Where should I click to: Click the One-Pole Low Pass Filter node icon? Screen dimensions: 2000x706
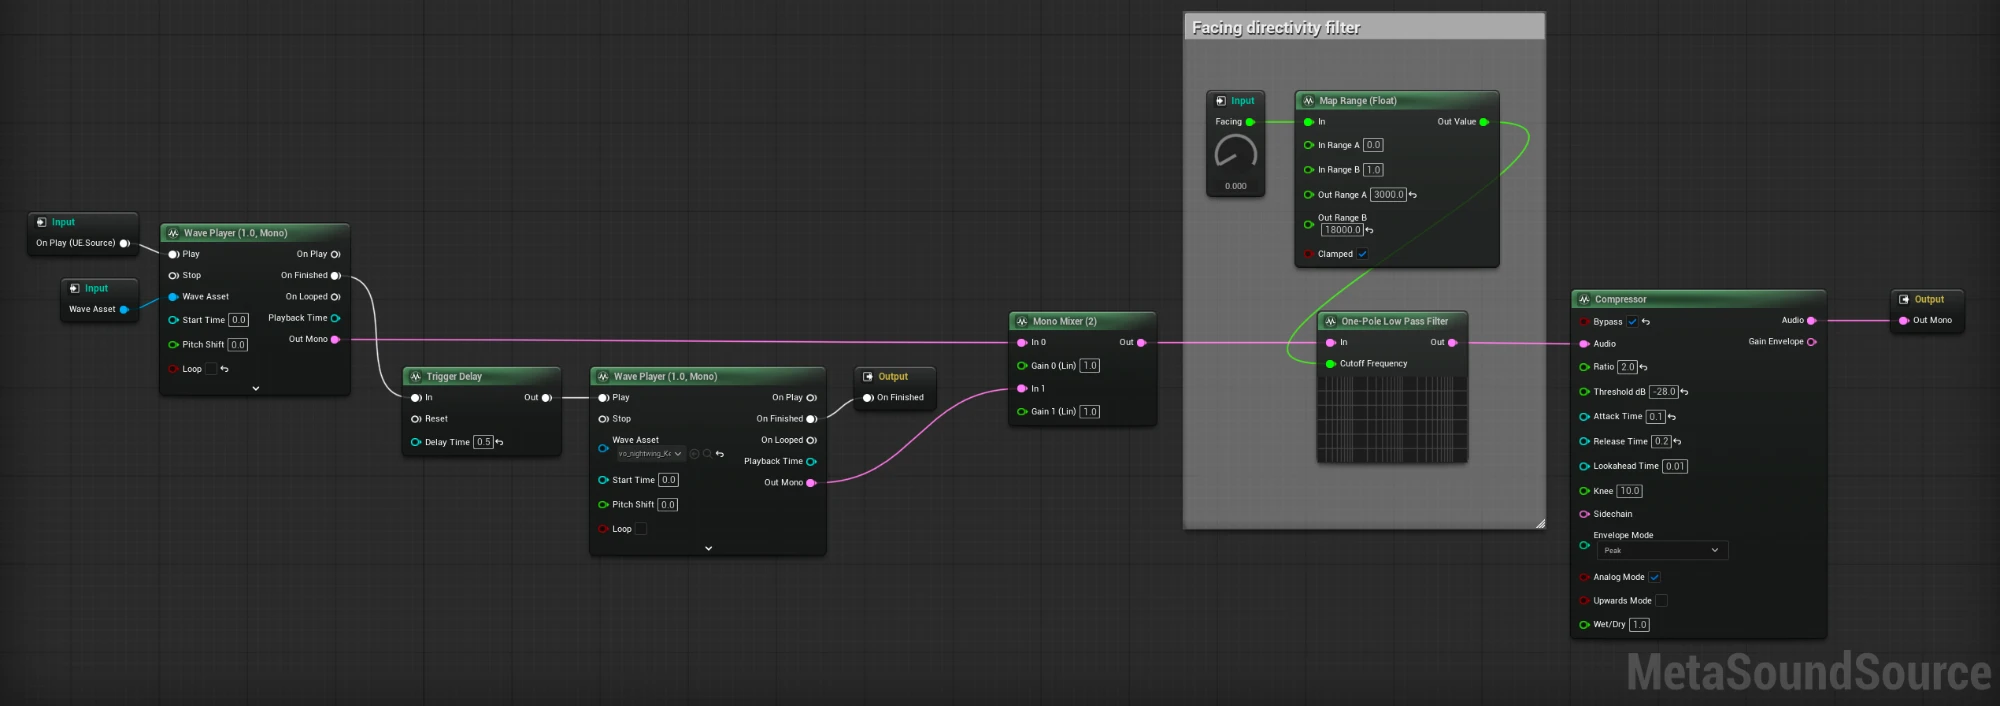click(1330, 321)
